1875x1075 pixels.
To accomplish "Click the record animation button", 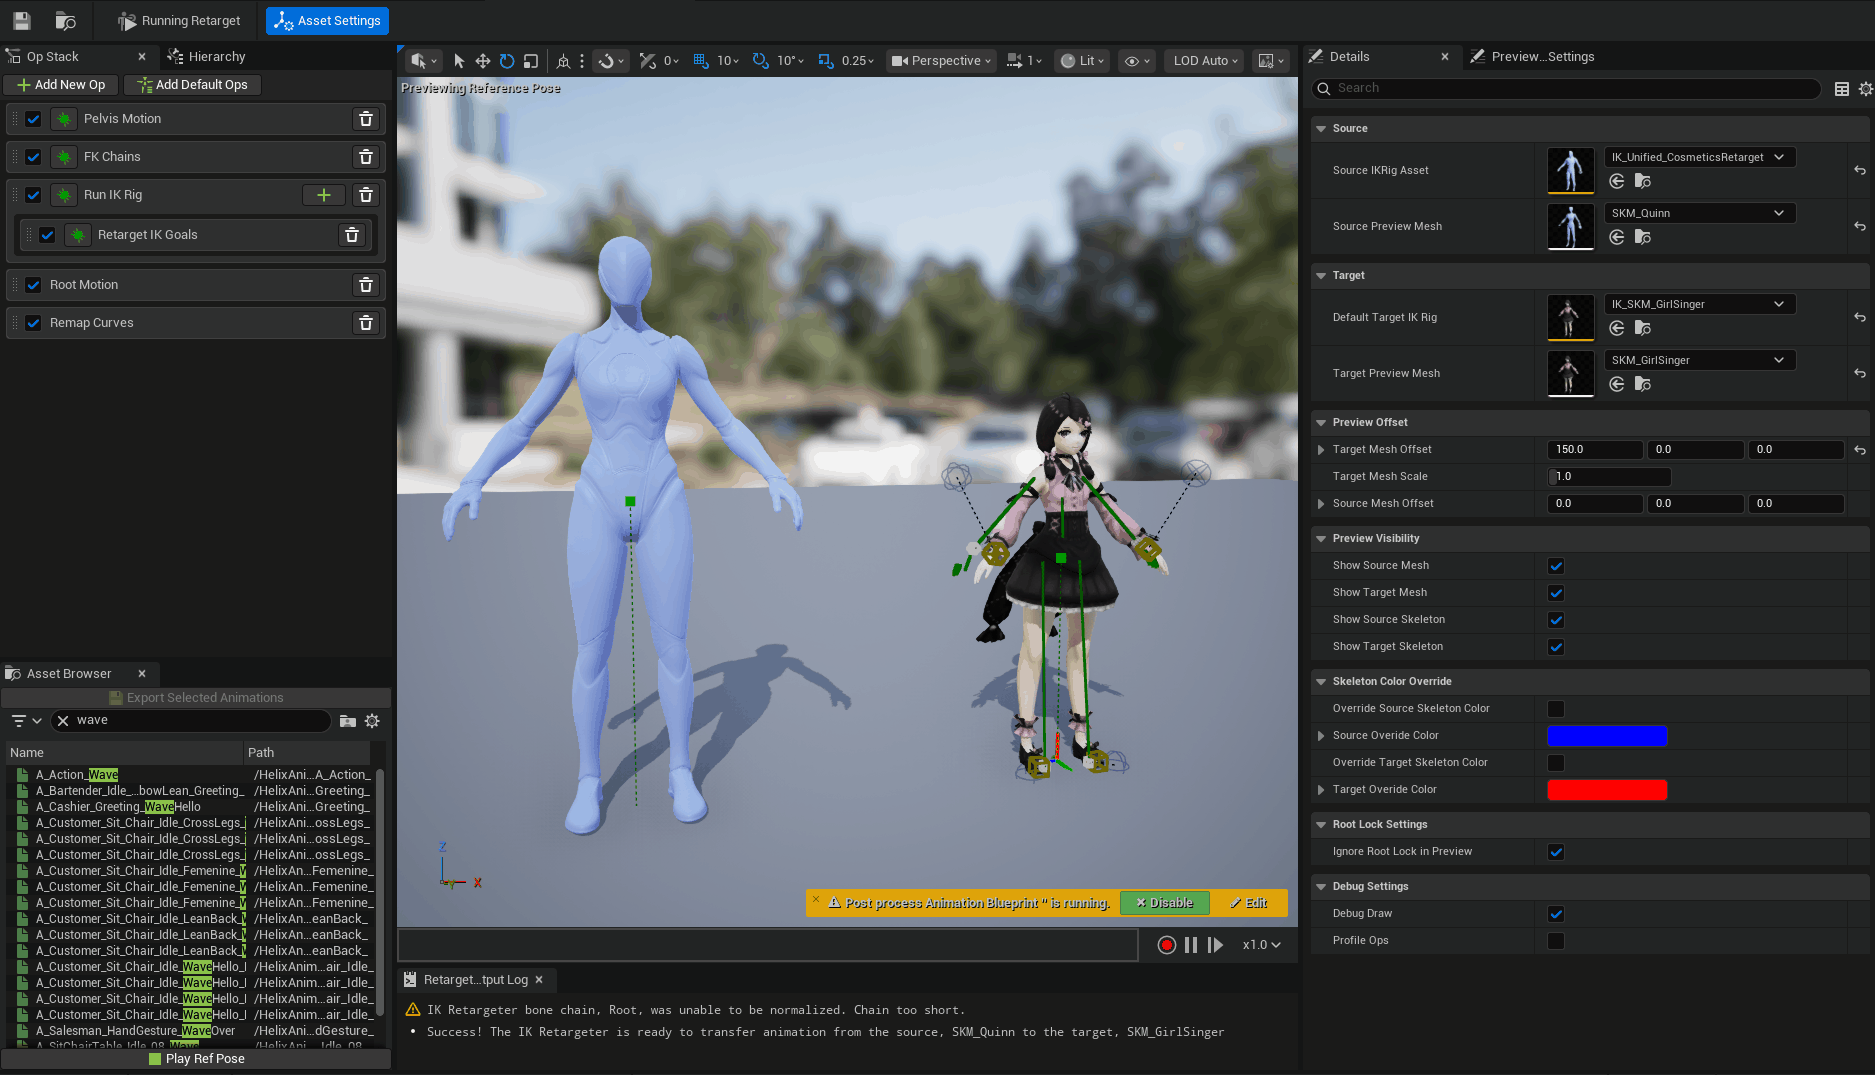I will 1166,945.
